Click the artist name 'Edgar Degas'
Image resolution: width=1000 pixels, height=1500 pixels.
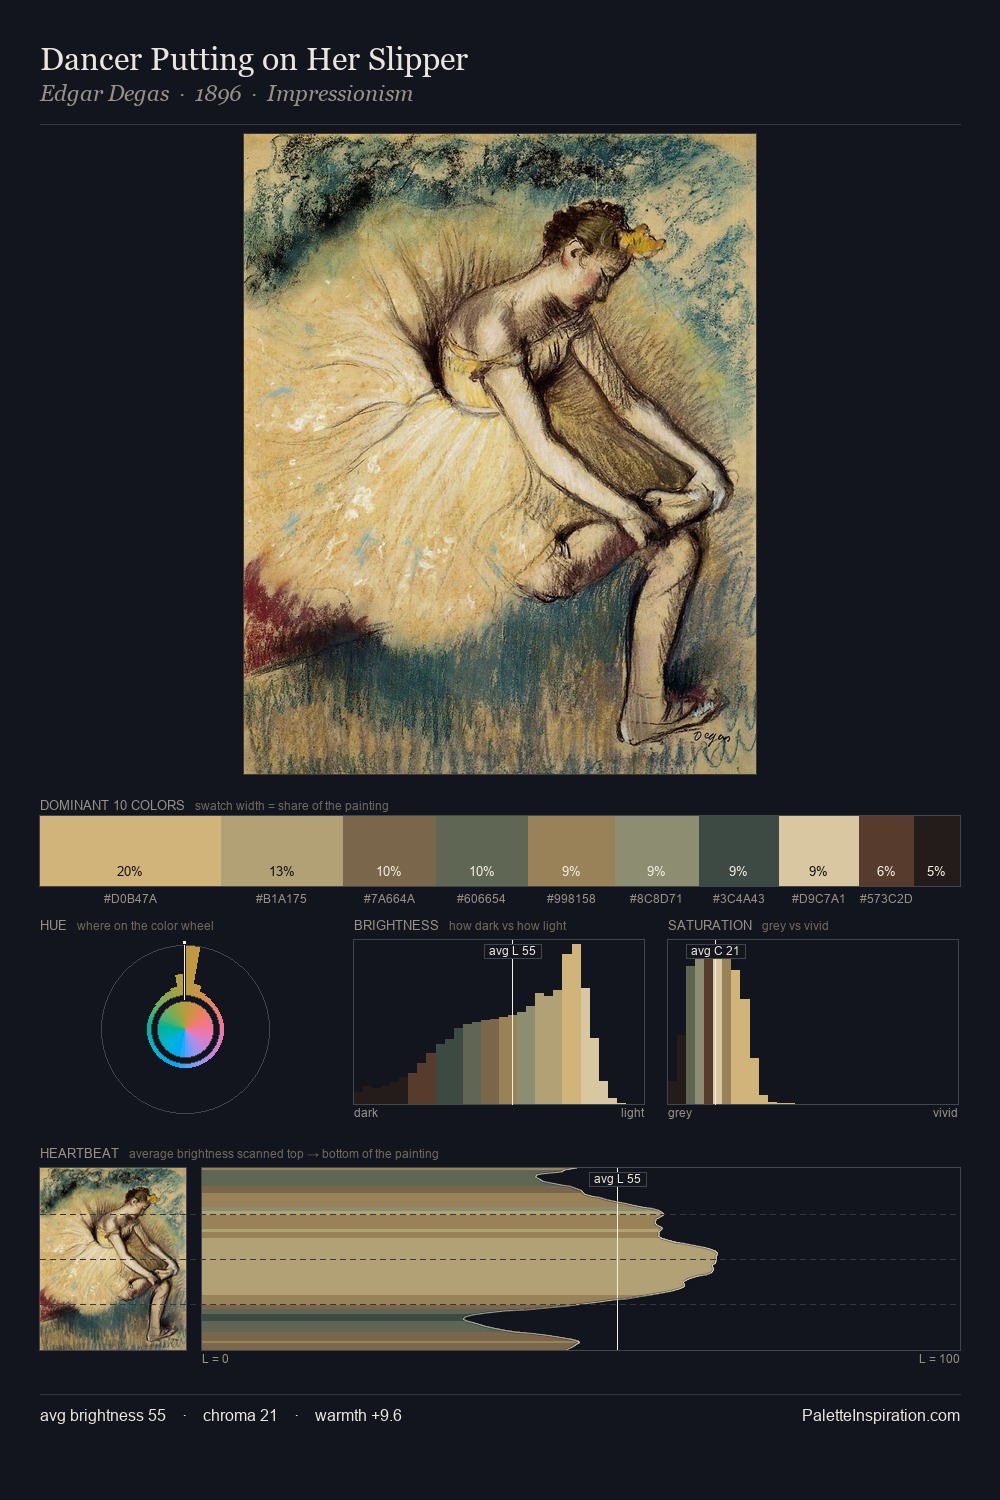(104, 94)
